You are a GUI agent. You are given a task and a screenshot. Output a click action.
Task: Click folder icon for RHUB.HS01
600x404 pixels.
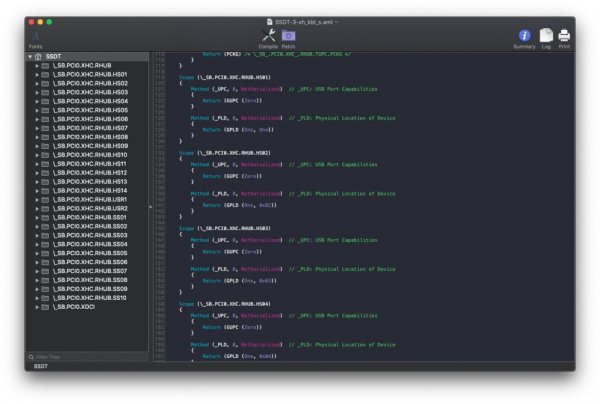[x=45, y=75]
